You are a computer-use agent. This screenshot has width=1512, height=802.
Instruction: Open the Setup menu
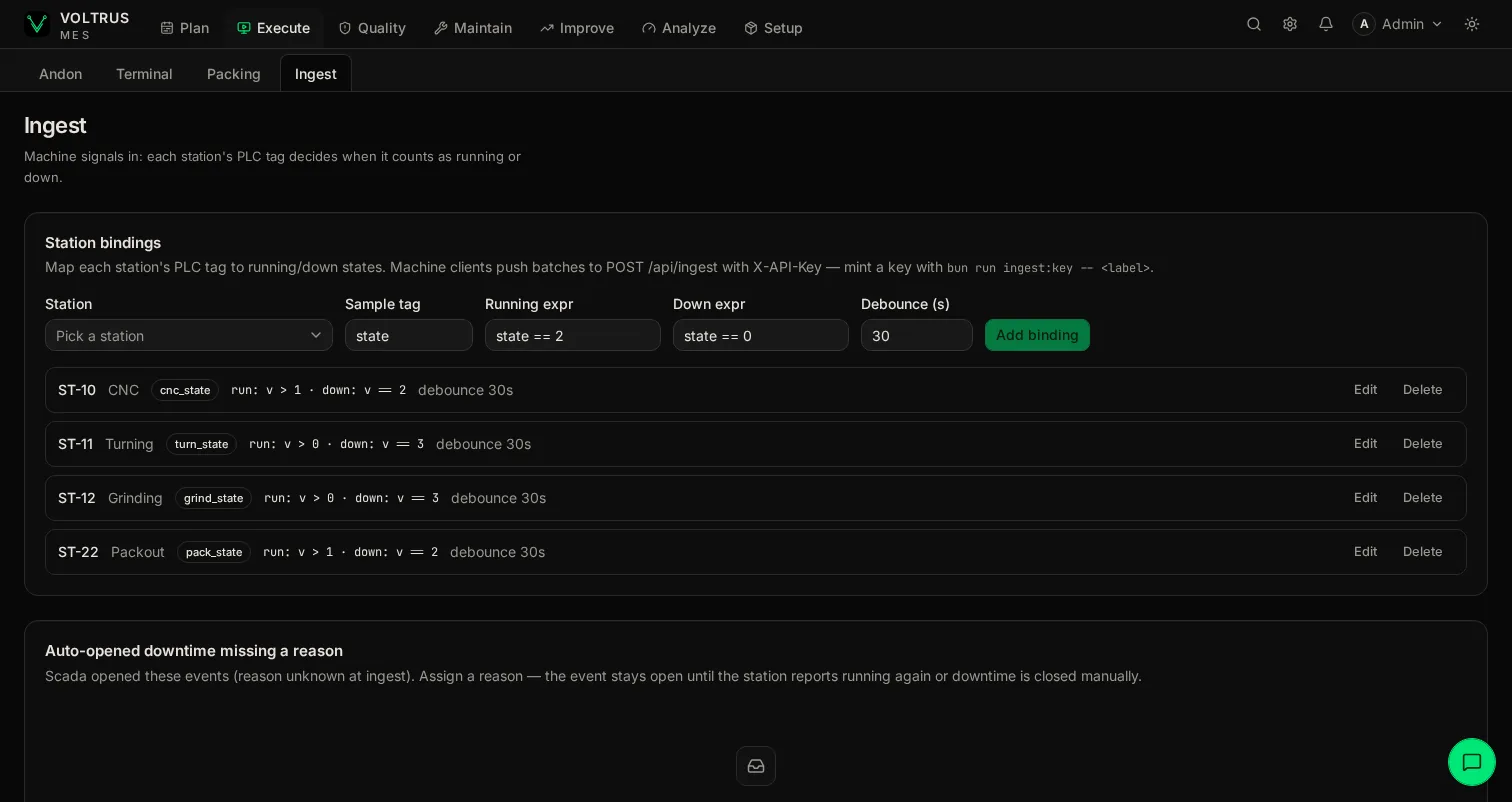point(774,28)
